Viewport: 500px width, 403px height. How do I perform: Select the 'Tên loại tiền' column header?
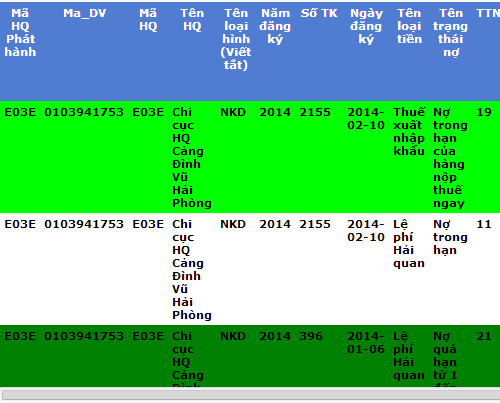coord(409,26)
